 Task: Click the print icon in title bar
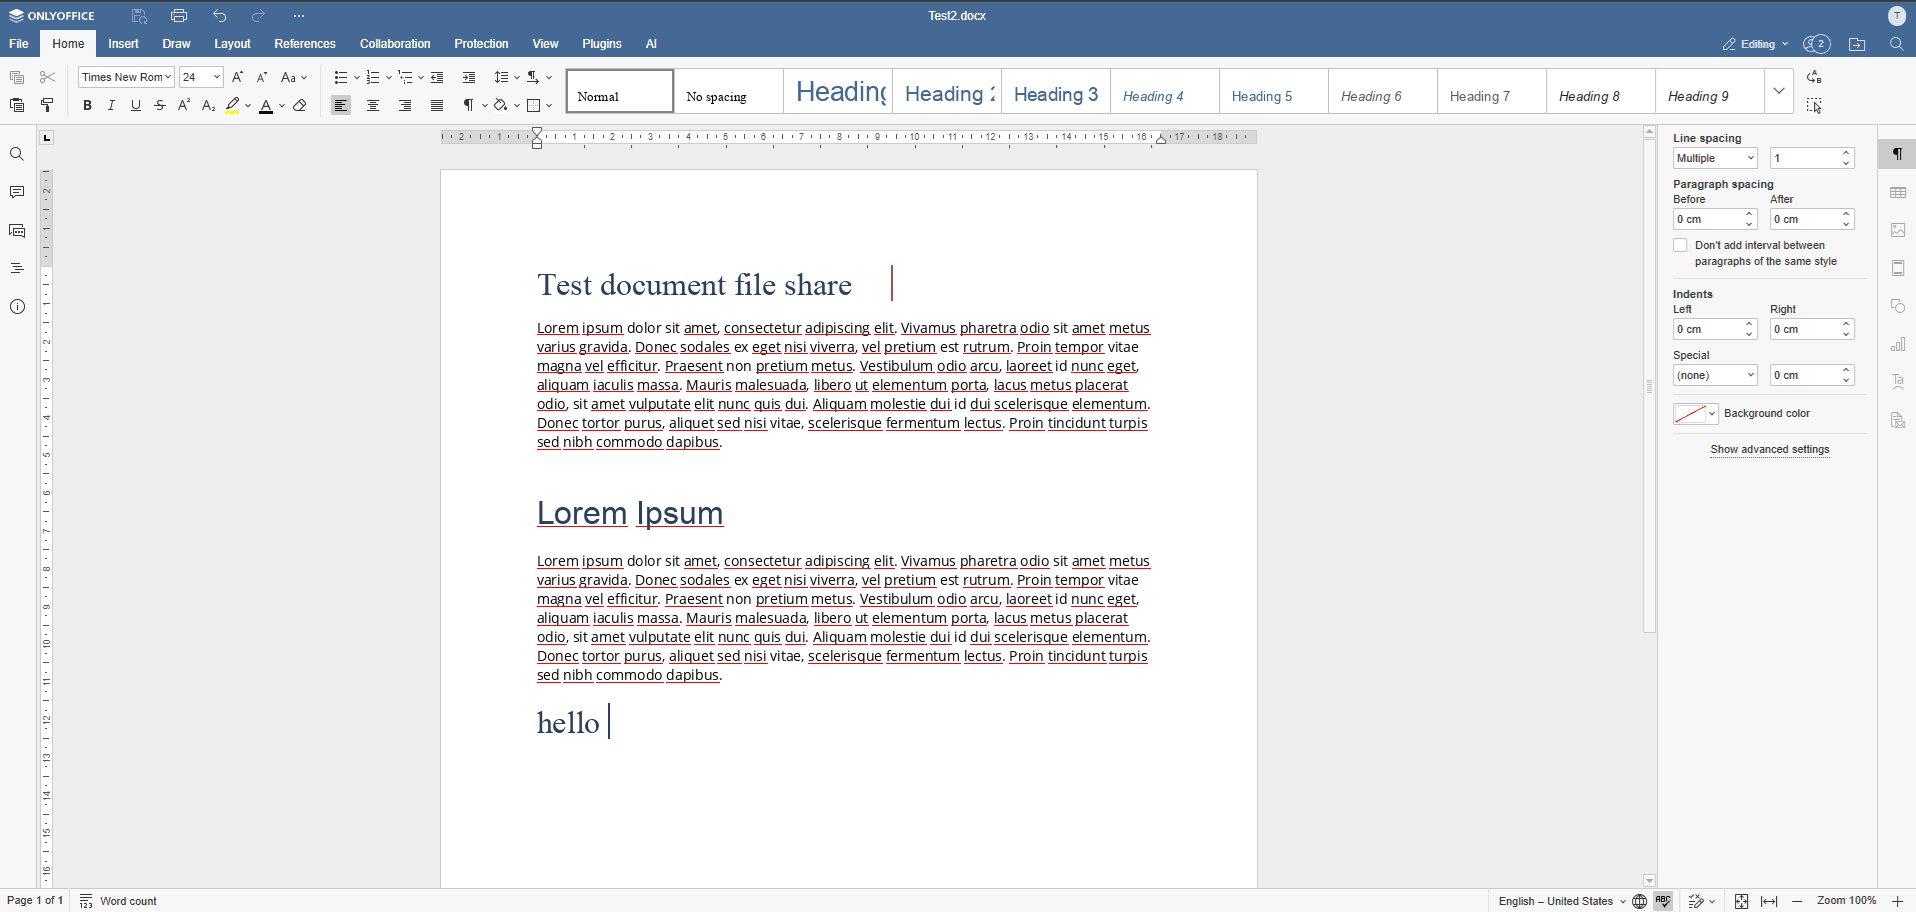coord(179,16)
